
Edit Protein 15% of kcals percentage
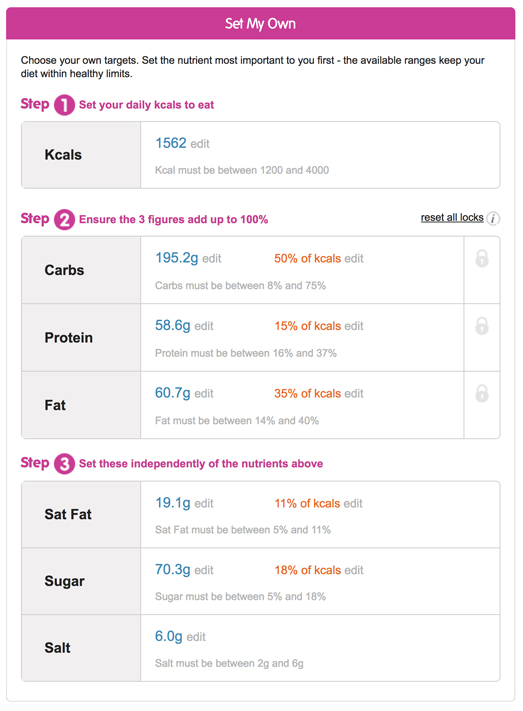tap(354, 326)
